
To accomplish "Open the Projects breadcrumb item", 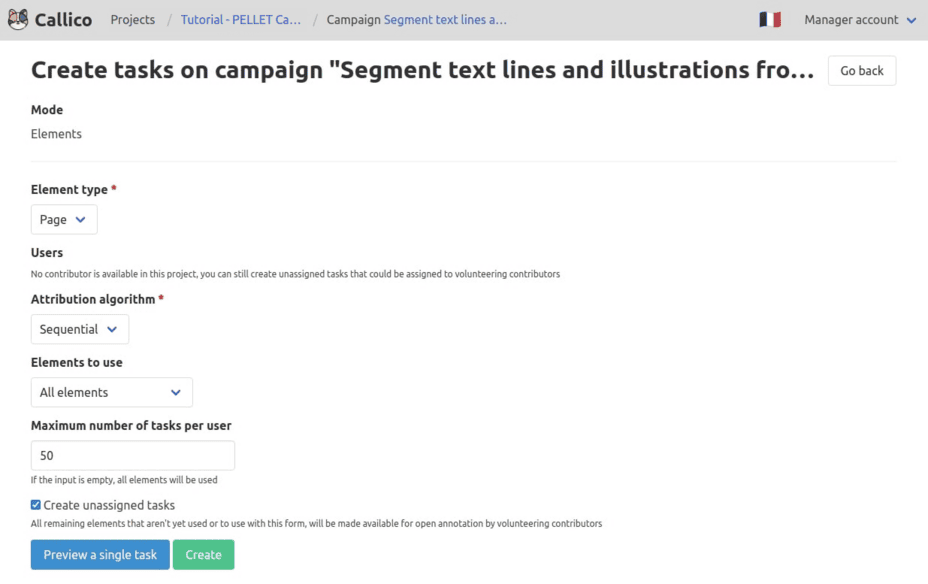I will click(x=133, y=20).
